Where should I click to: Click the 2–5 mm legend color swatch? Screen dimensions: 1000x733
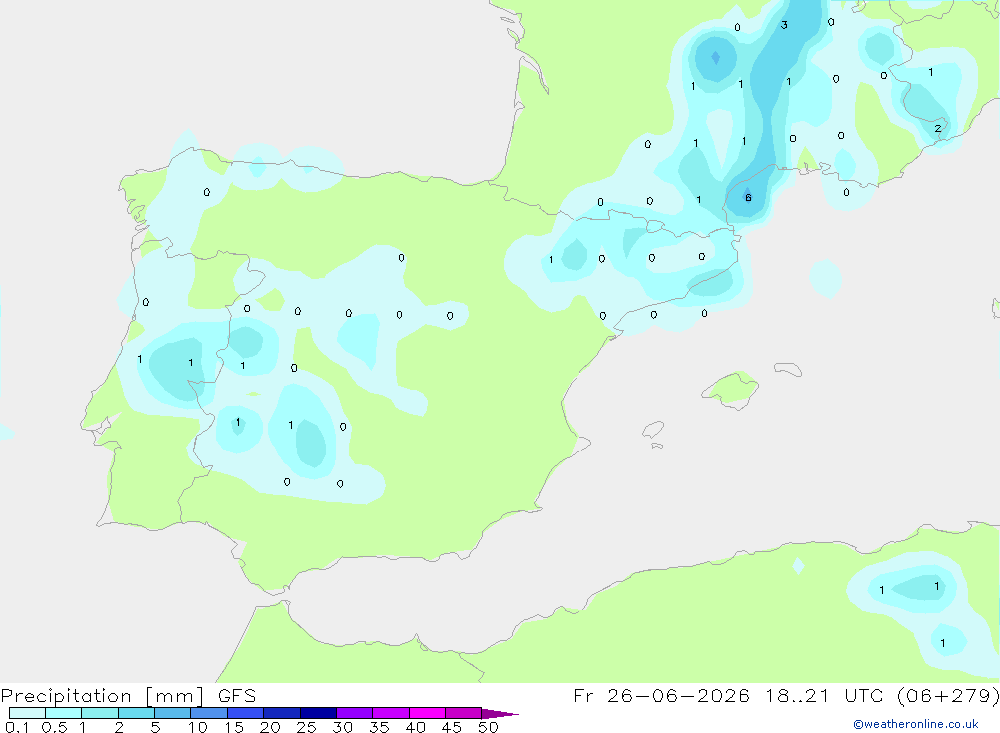click(x=136, y=713)
